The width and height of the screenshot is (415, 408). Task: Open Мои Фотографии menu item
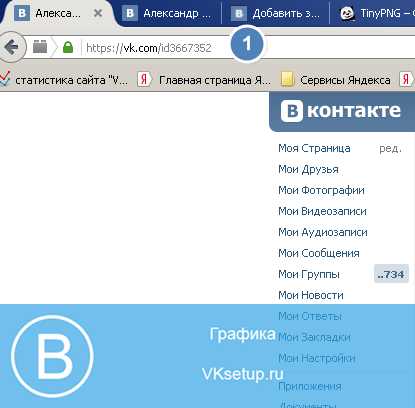point(321,190)
